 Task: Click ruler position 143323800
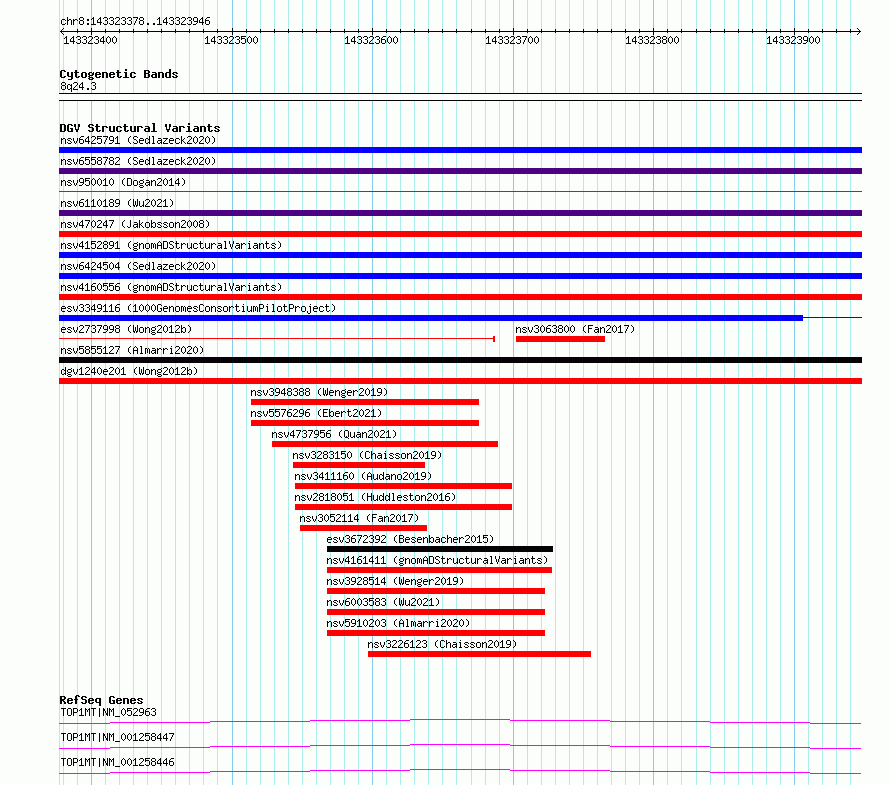652,40
